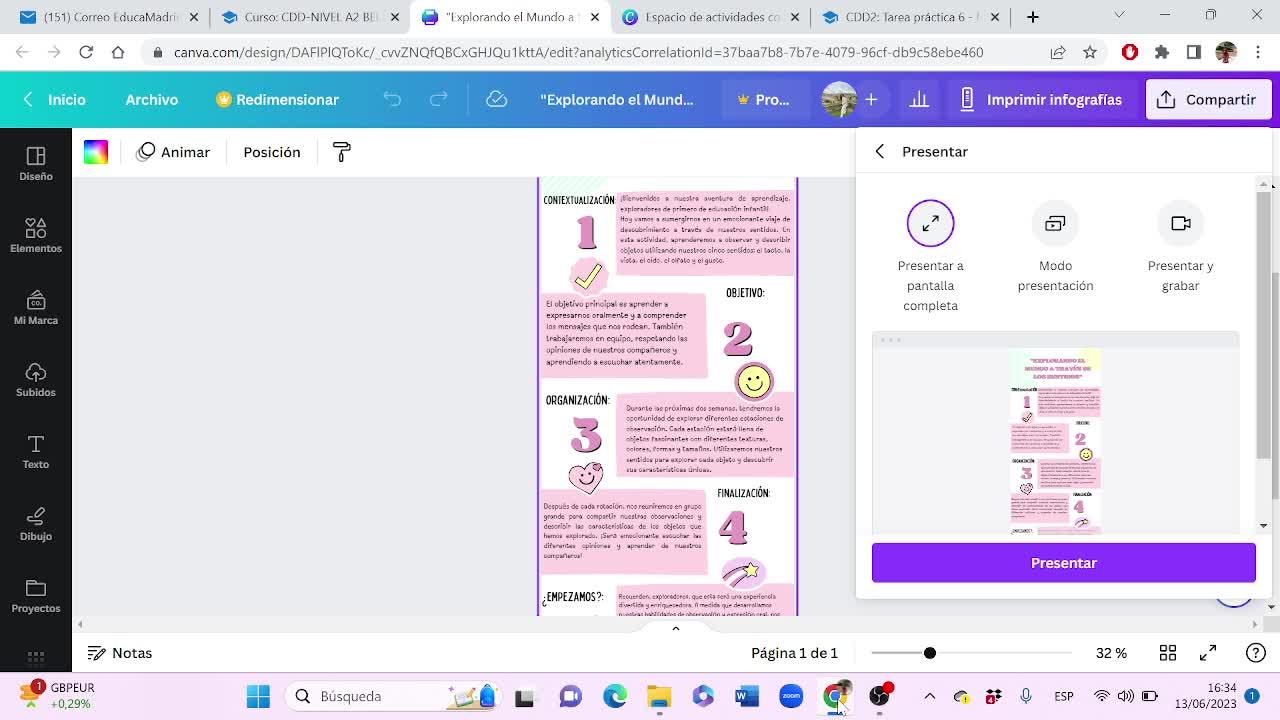Click the 'ORGANIZACIÓN:' heading text
This screenshot has height=720, width=1280.
(577, 400)
